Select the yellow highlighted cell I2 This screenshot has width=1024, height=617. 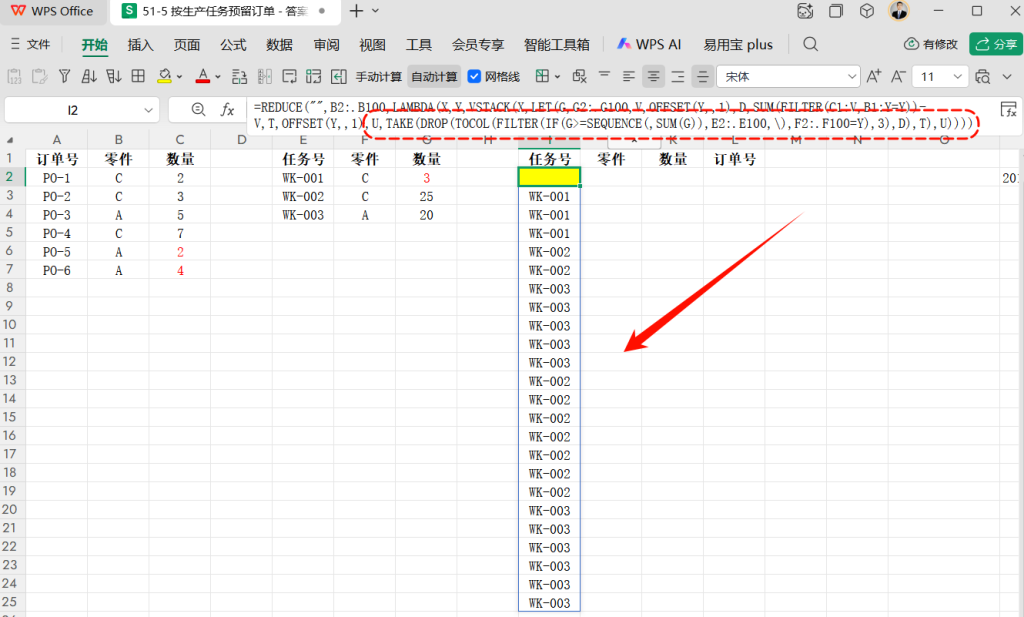pos(549,177)
